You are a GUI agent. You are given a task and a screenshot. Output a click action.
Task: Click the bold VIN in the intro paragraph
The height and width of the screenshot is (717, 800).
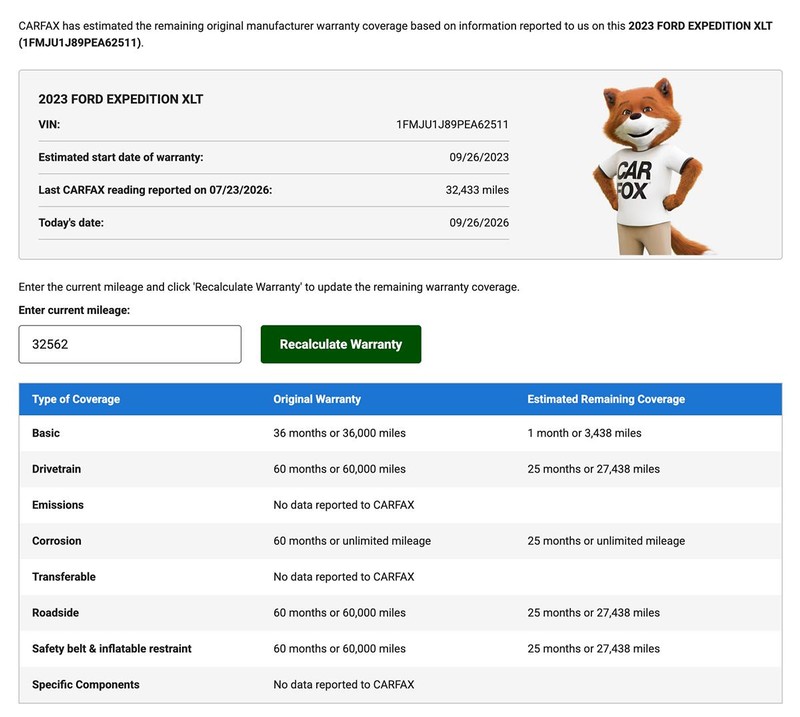(x=80, y=43)
